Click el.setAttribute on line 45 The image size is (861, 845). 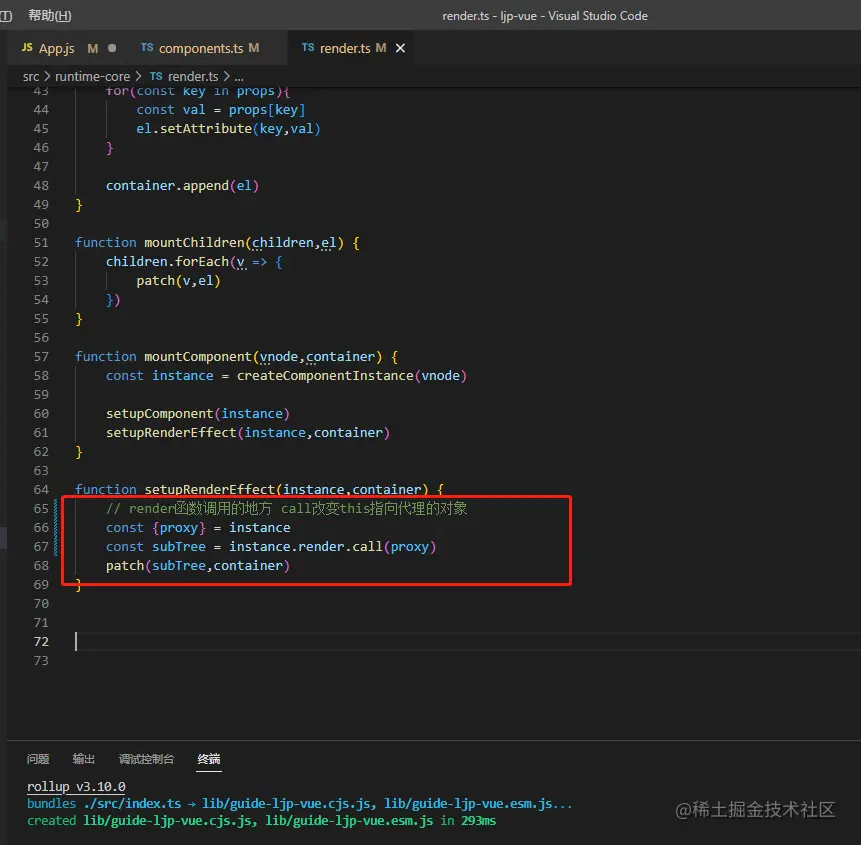click(194, 128)
